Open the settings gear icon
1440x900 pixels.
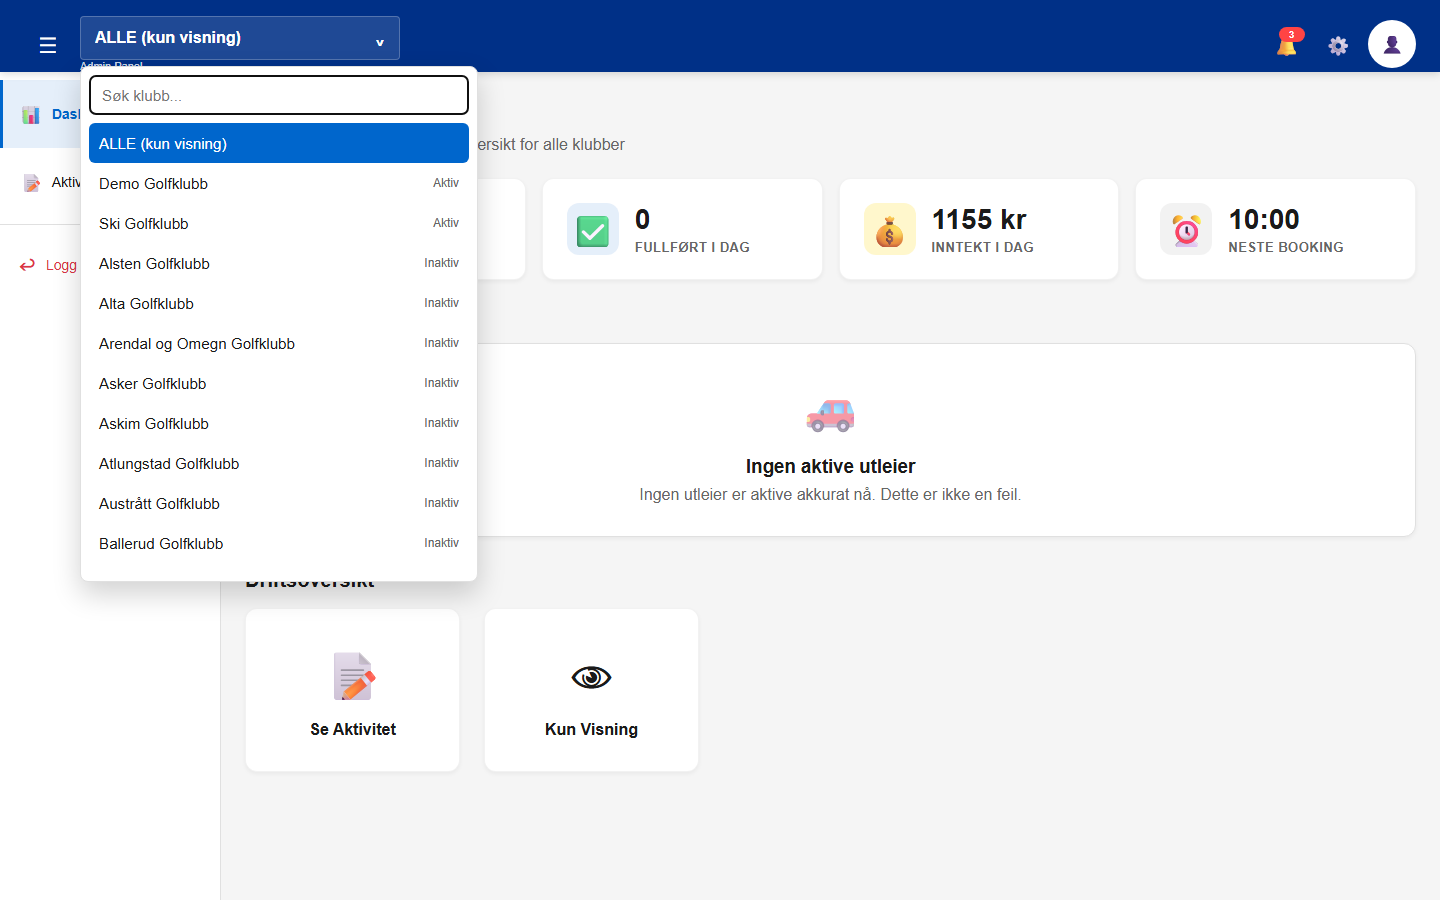click(x=1338, y=45)
